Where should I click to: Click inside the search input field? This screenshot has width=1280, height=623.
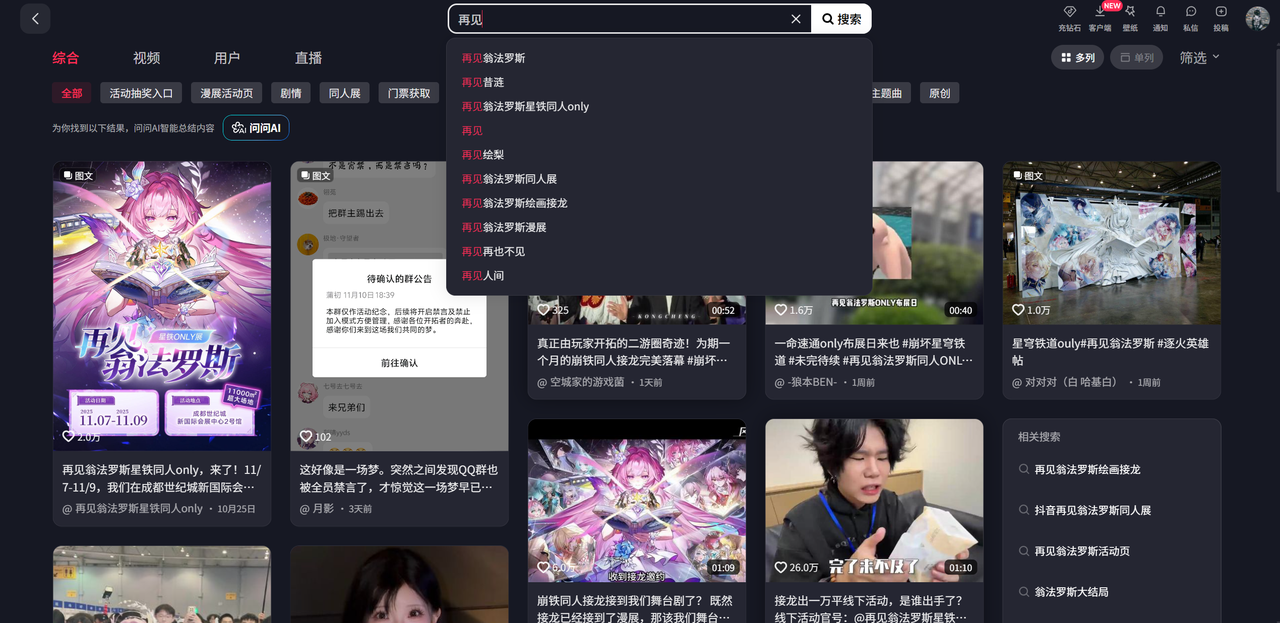620,19
